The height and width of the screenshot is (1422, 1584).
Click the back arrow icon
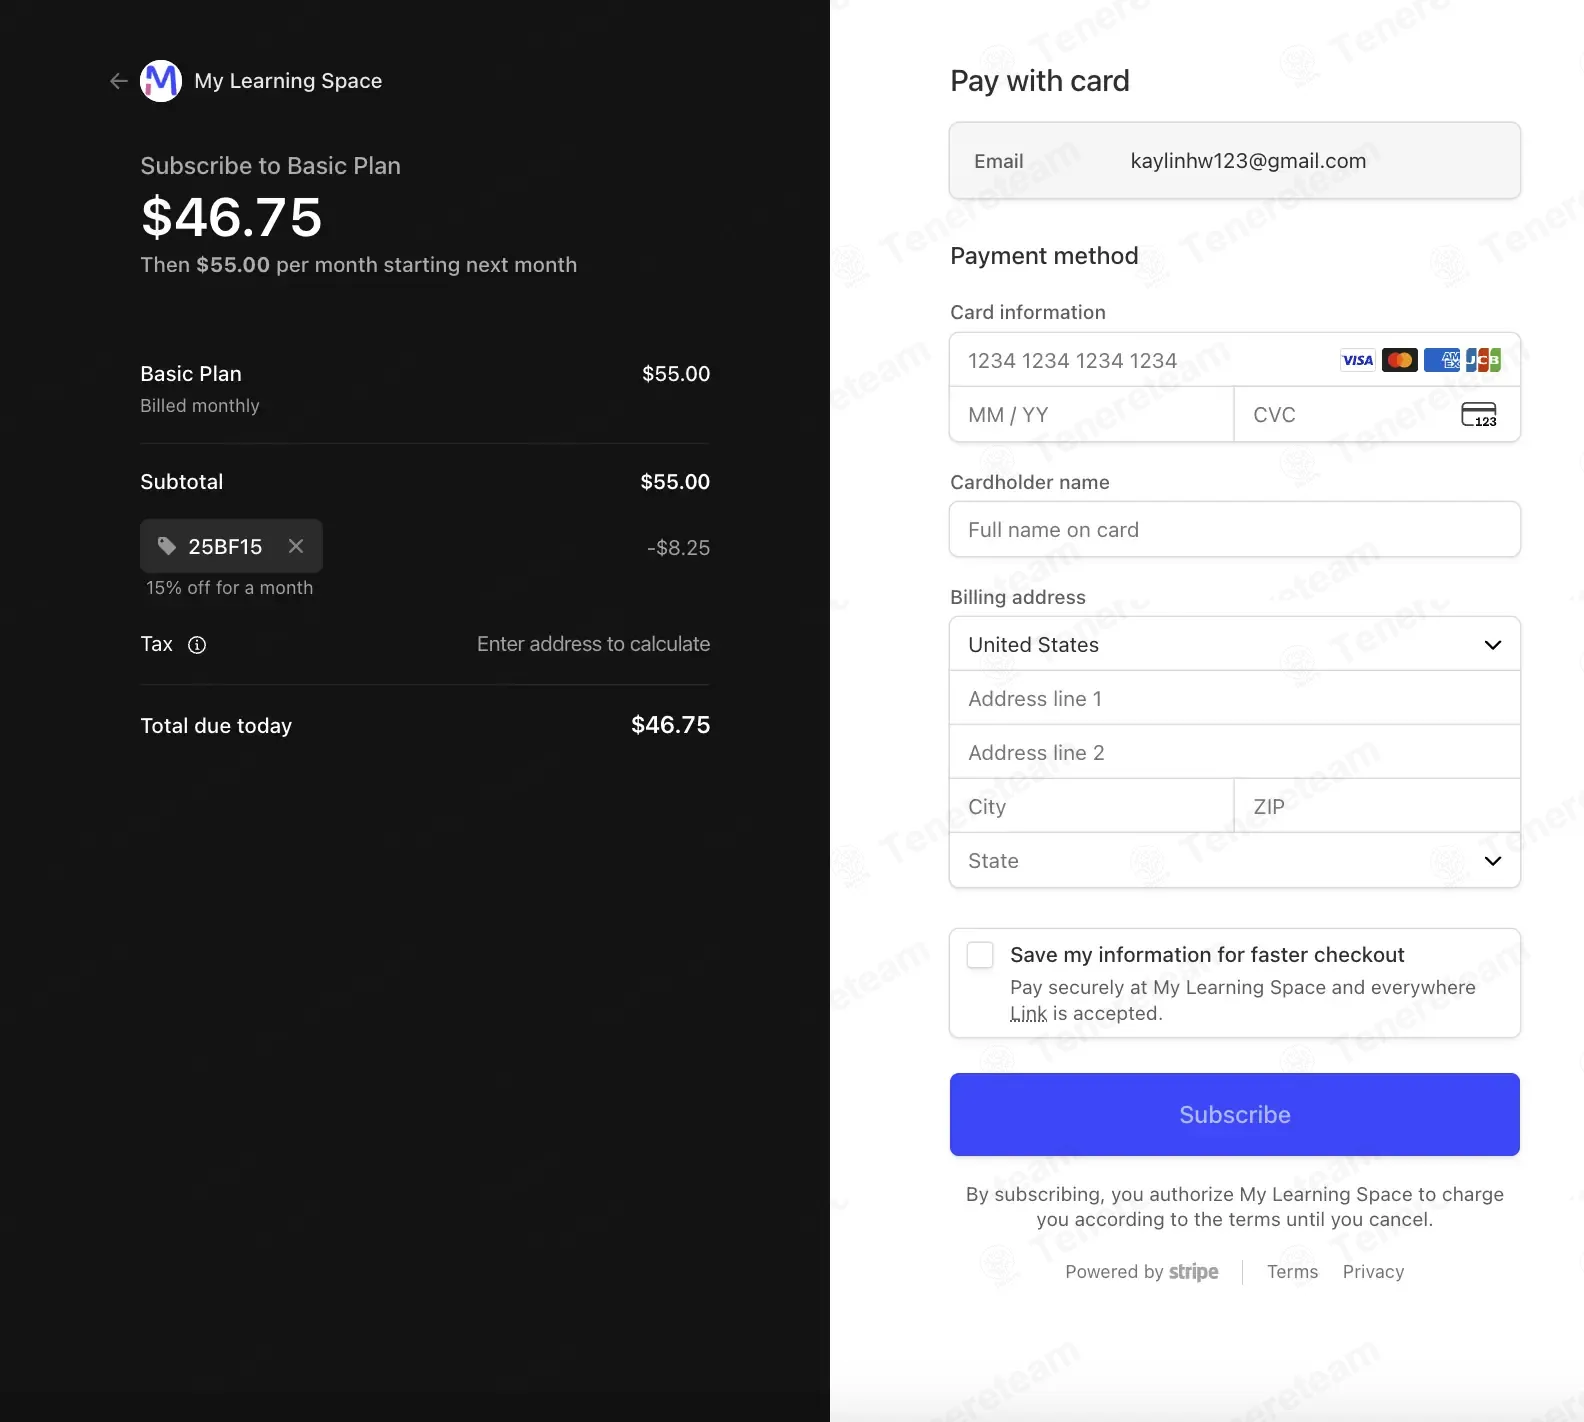[119, 81]
